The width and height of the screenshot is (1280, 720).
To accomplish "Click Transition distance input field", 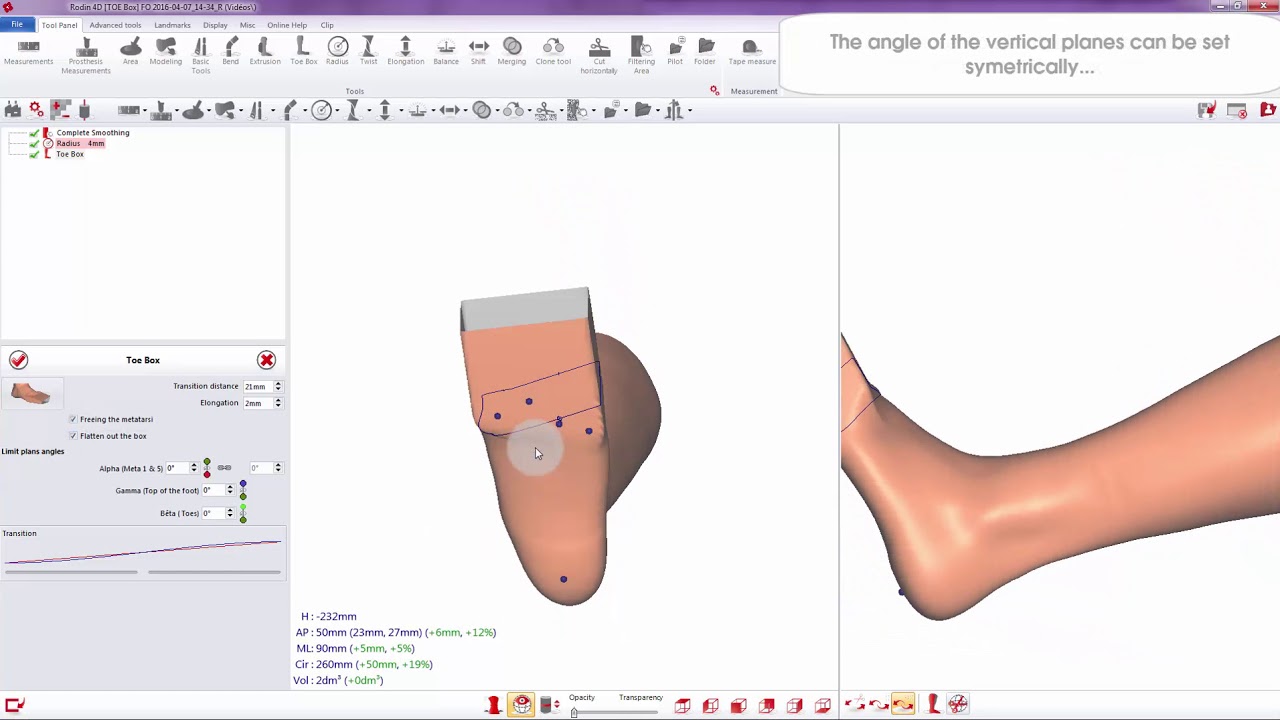I will coord(257,386).
